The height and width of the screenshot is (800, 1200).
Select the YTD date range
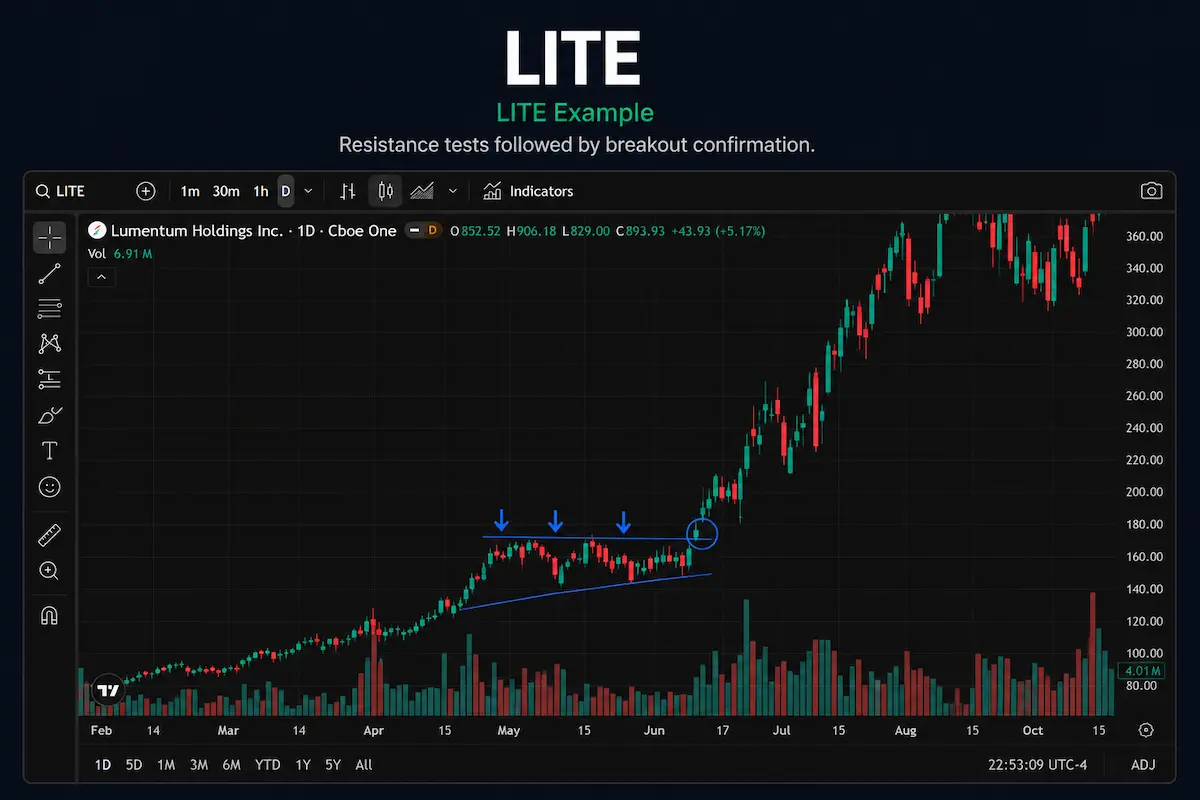click(x=267, y=765)
